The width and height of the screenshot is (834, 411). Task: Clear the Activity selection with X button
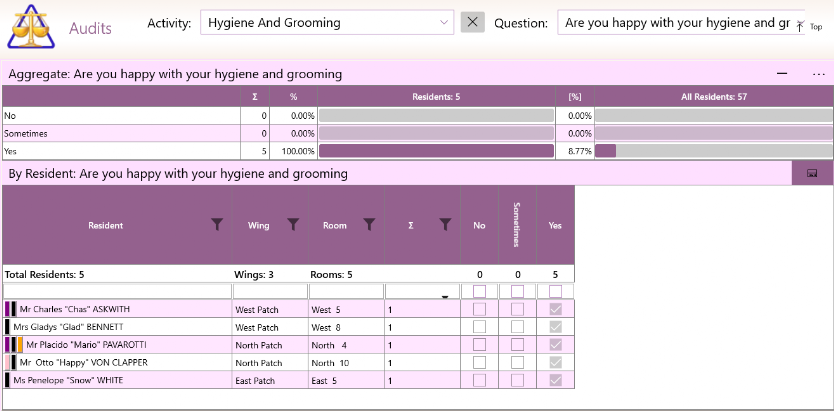click(x=472, y=22)
